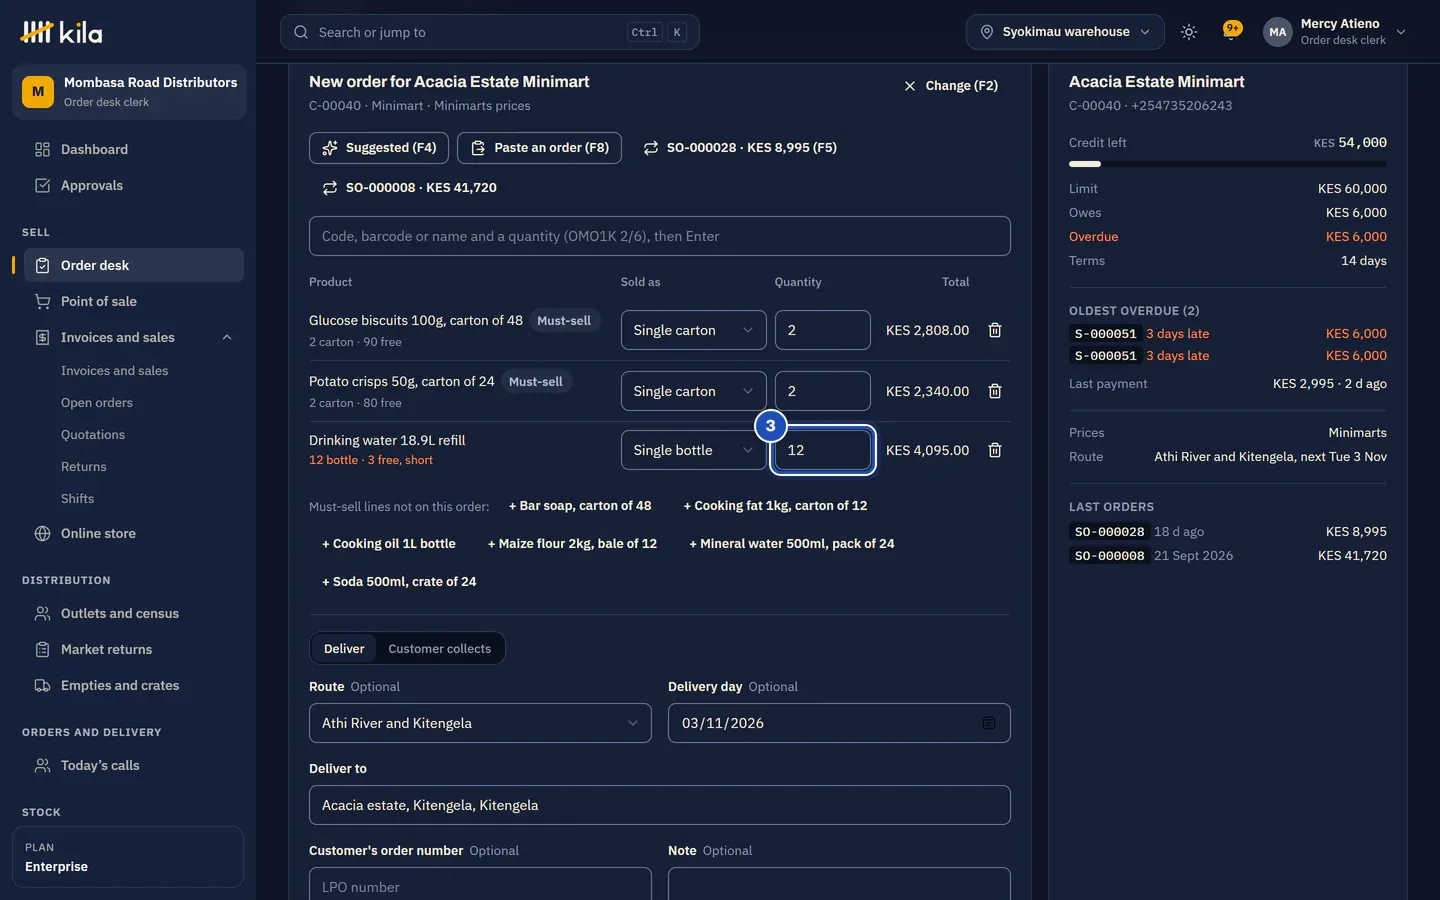The image size is (1440, 900).
Task: Open the notifications bell with 9+ badge
Action: (1232, 31)
